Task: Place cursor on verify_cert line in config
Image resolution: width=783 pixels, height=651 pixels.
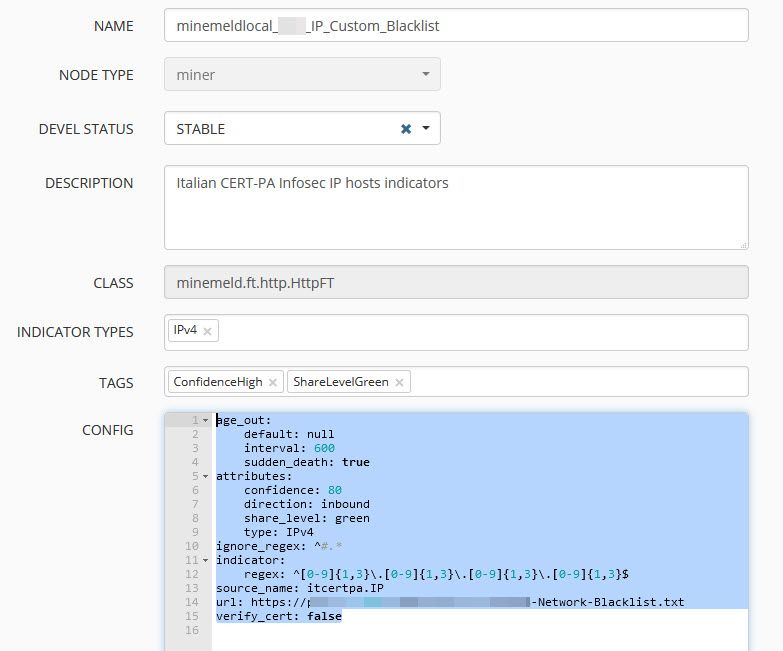Action: (x=278, y=617)
